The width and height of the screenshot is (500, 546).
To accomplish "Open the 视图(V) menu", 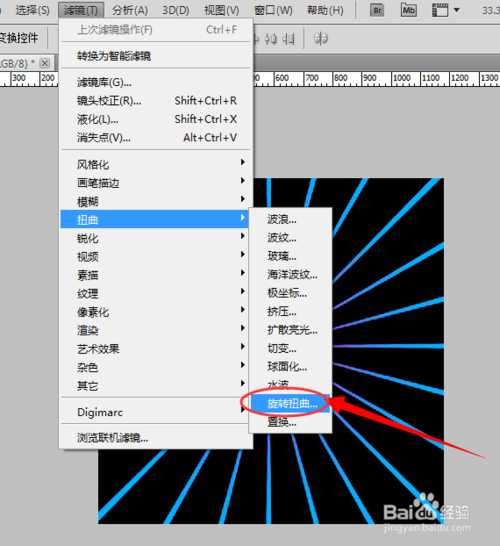I will click(x=221, y=10).
